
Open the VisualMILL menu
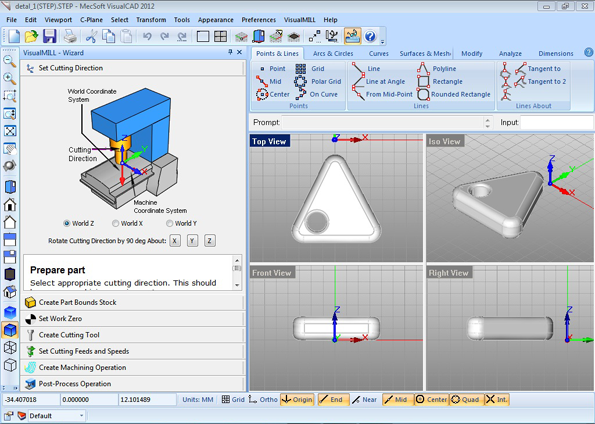coord(300,20)
